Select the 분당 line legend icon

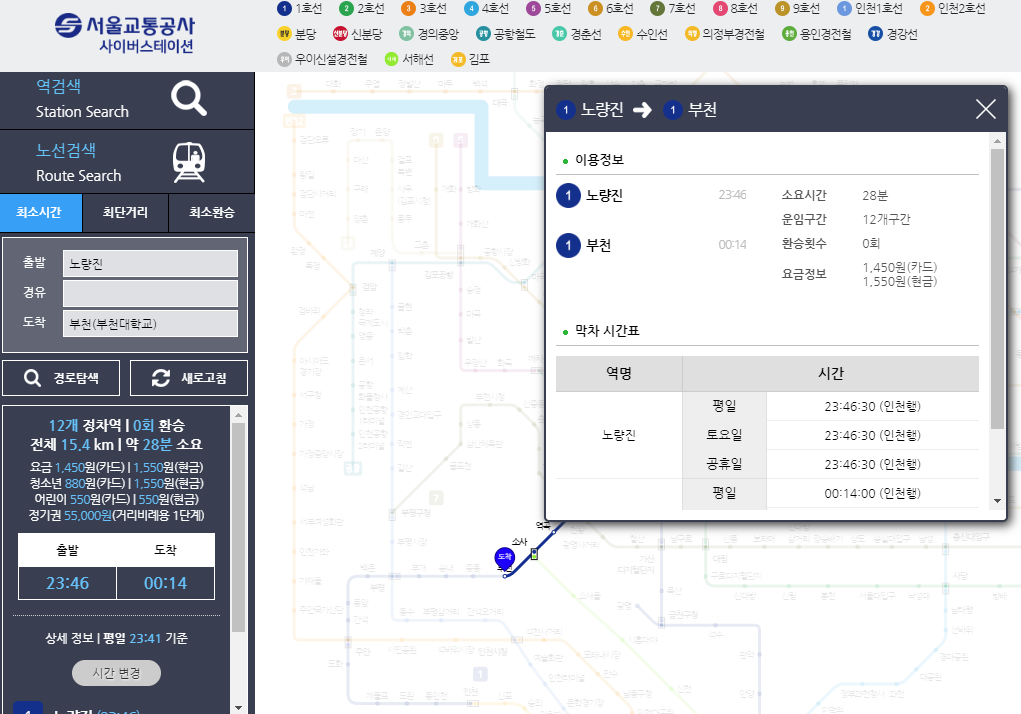click(284, 34)
